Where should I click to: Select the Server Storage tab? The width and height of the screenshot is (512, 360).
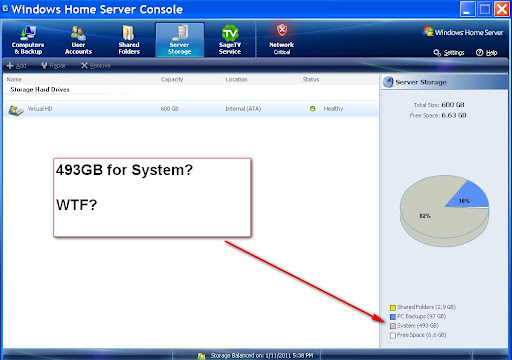pos(180,40)
